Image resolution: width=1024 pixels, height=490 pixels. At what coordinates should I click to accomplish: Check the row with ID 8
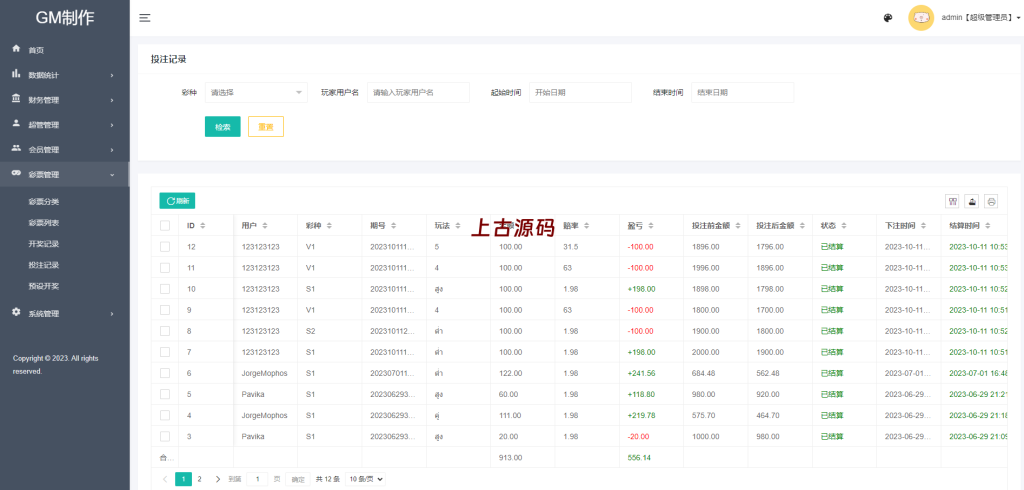pyautogui.click(x=165, y=331)
